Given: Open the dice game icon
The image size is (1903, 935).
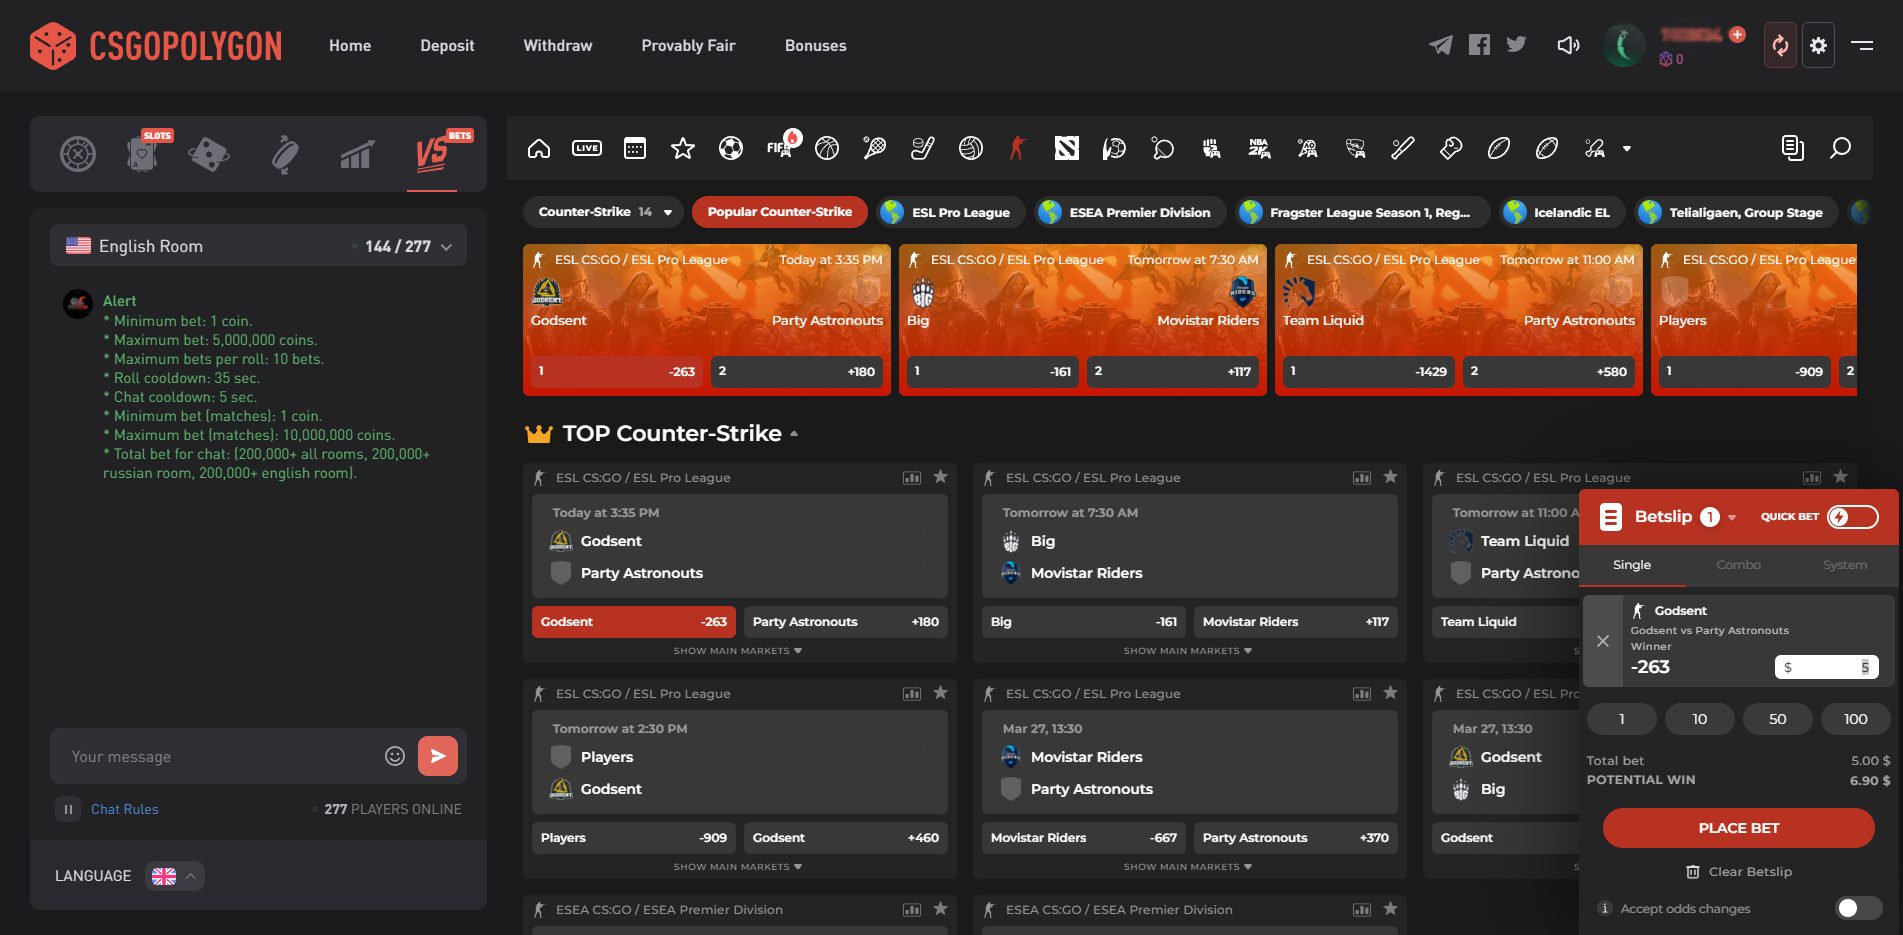Looking at the screenshot, I should pyautogui.click(x=208, y=154).
